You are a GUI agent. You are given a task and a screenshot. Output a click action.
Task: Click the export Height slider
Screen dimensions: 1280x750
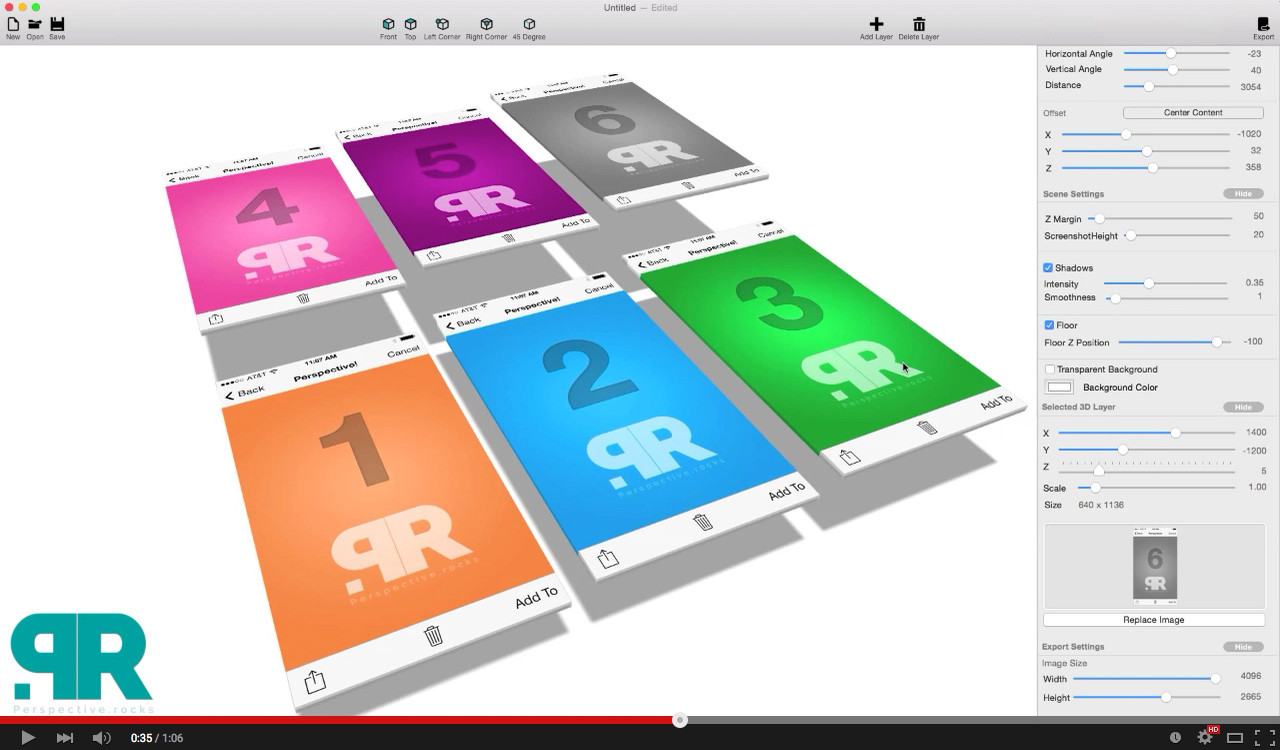[x=1147, y=697]
